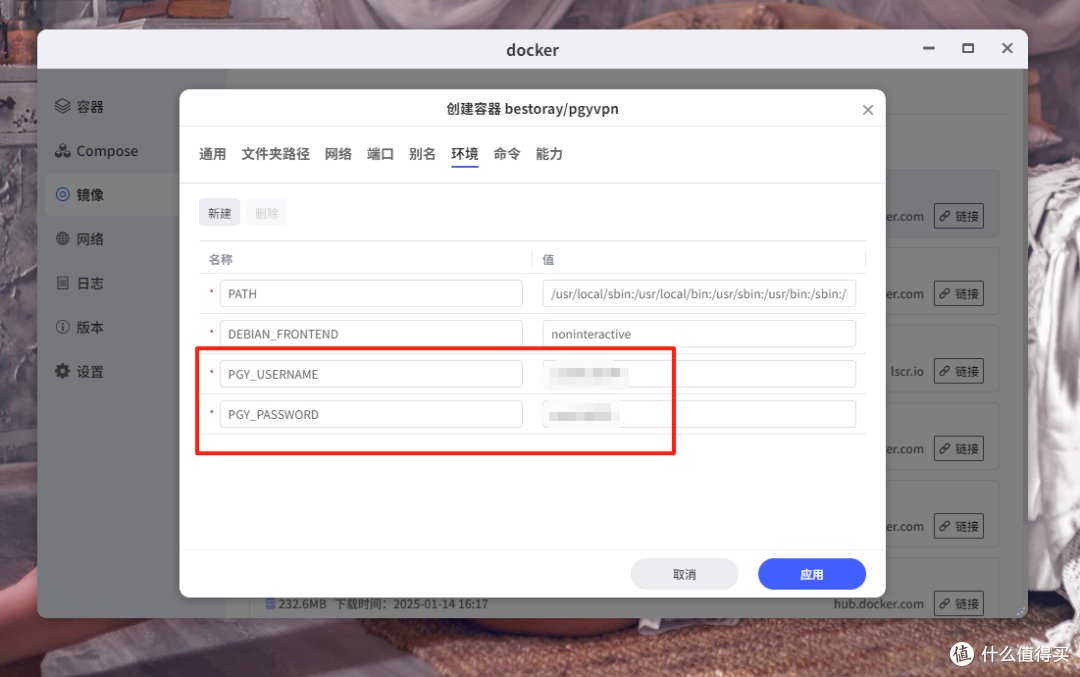Edit the PGY_USERNAME value field

pos(699,374)
